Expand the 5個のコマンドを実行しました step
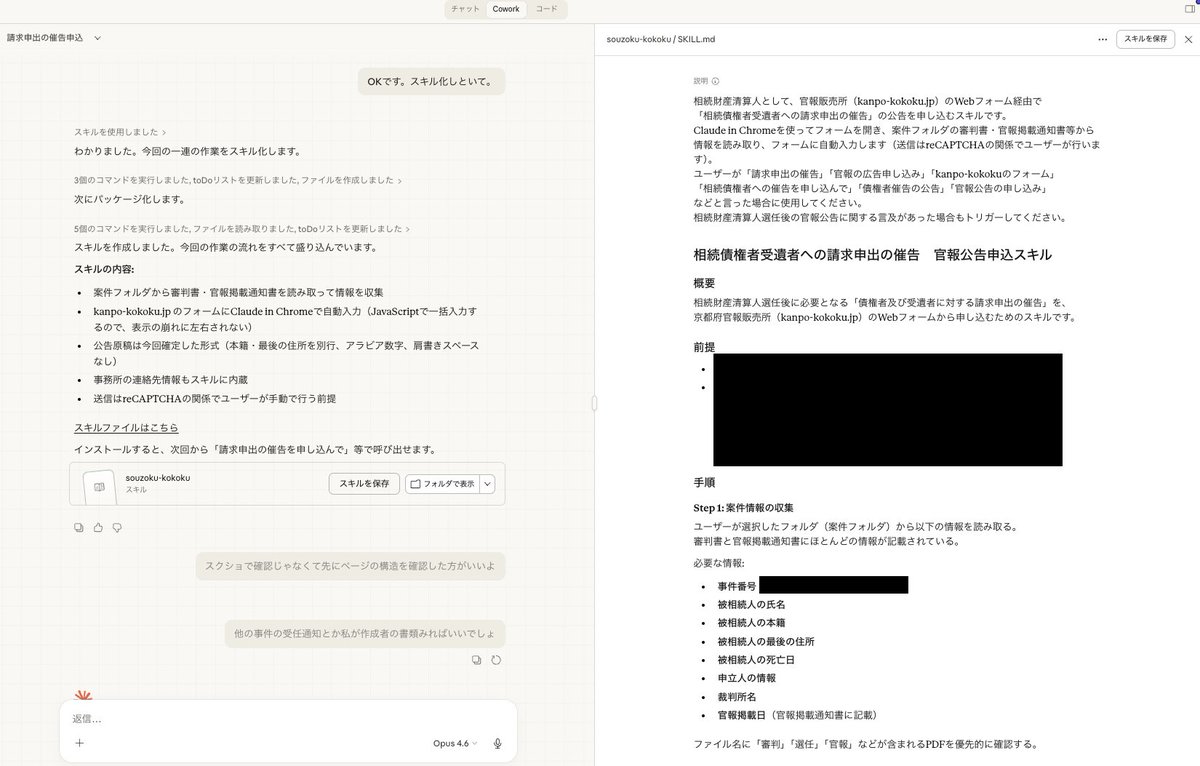The height and width of the screenshot is (766, 1200). [x=242, y=228]
